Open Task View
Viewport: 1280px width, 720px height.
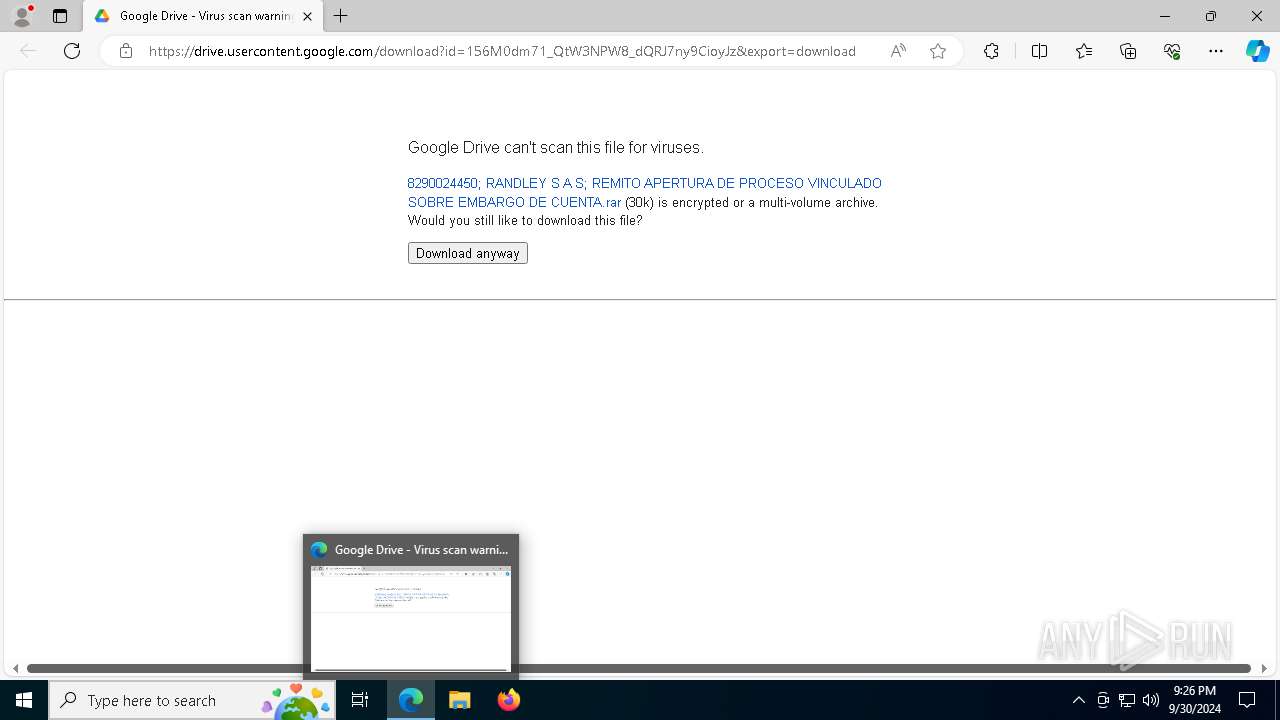(x=361, y=700)
